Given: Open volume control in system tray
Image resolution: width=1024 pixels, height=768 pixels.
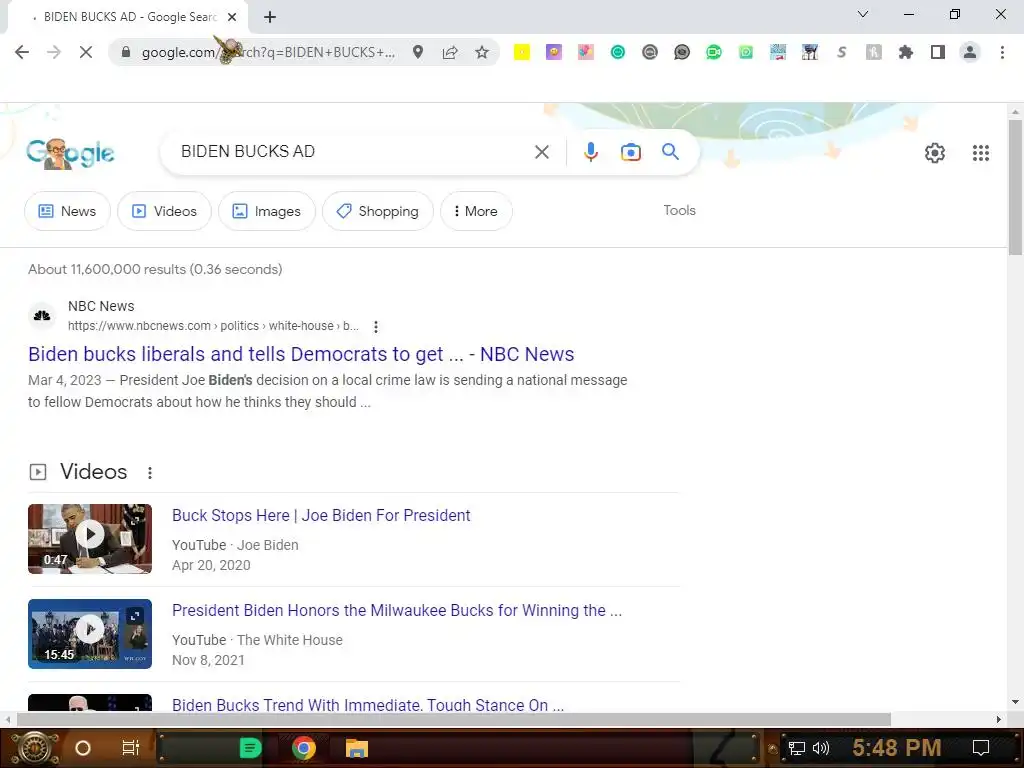Looking at the screenshot, I should point(821,748).
